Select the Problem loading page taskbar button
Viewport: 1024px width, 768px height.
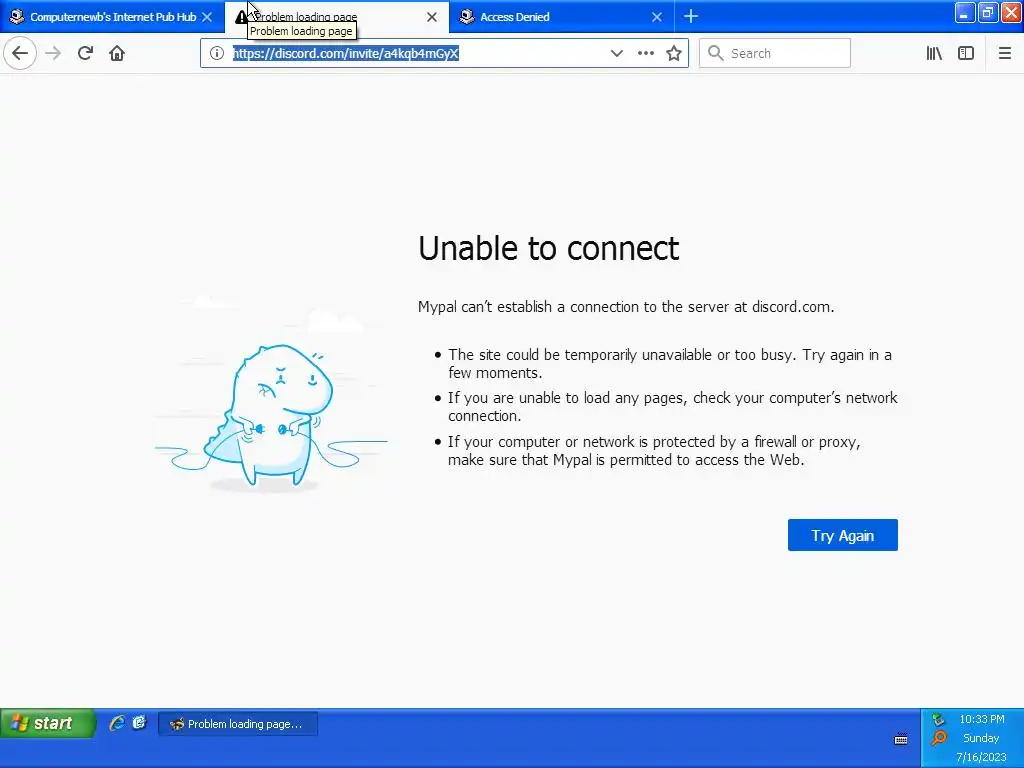(238, 724)
